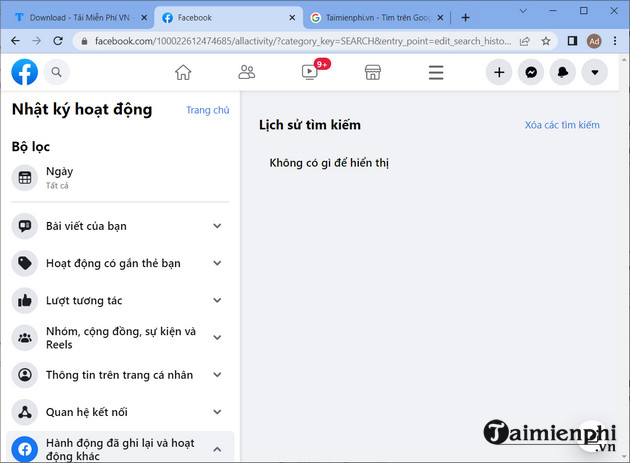
Task: Select Bài viết của bạn label
Action: (x=86, y=226)
